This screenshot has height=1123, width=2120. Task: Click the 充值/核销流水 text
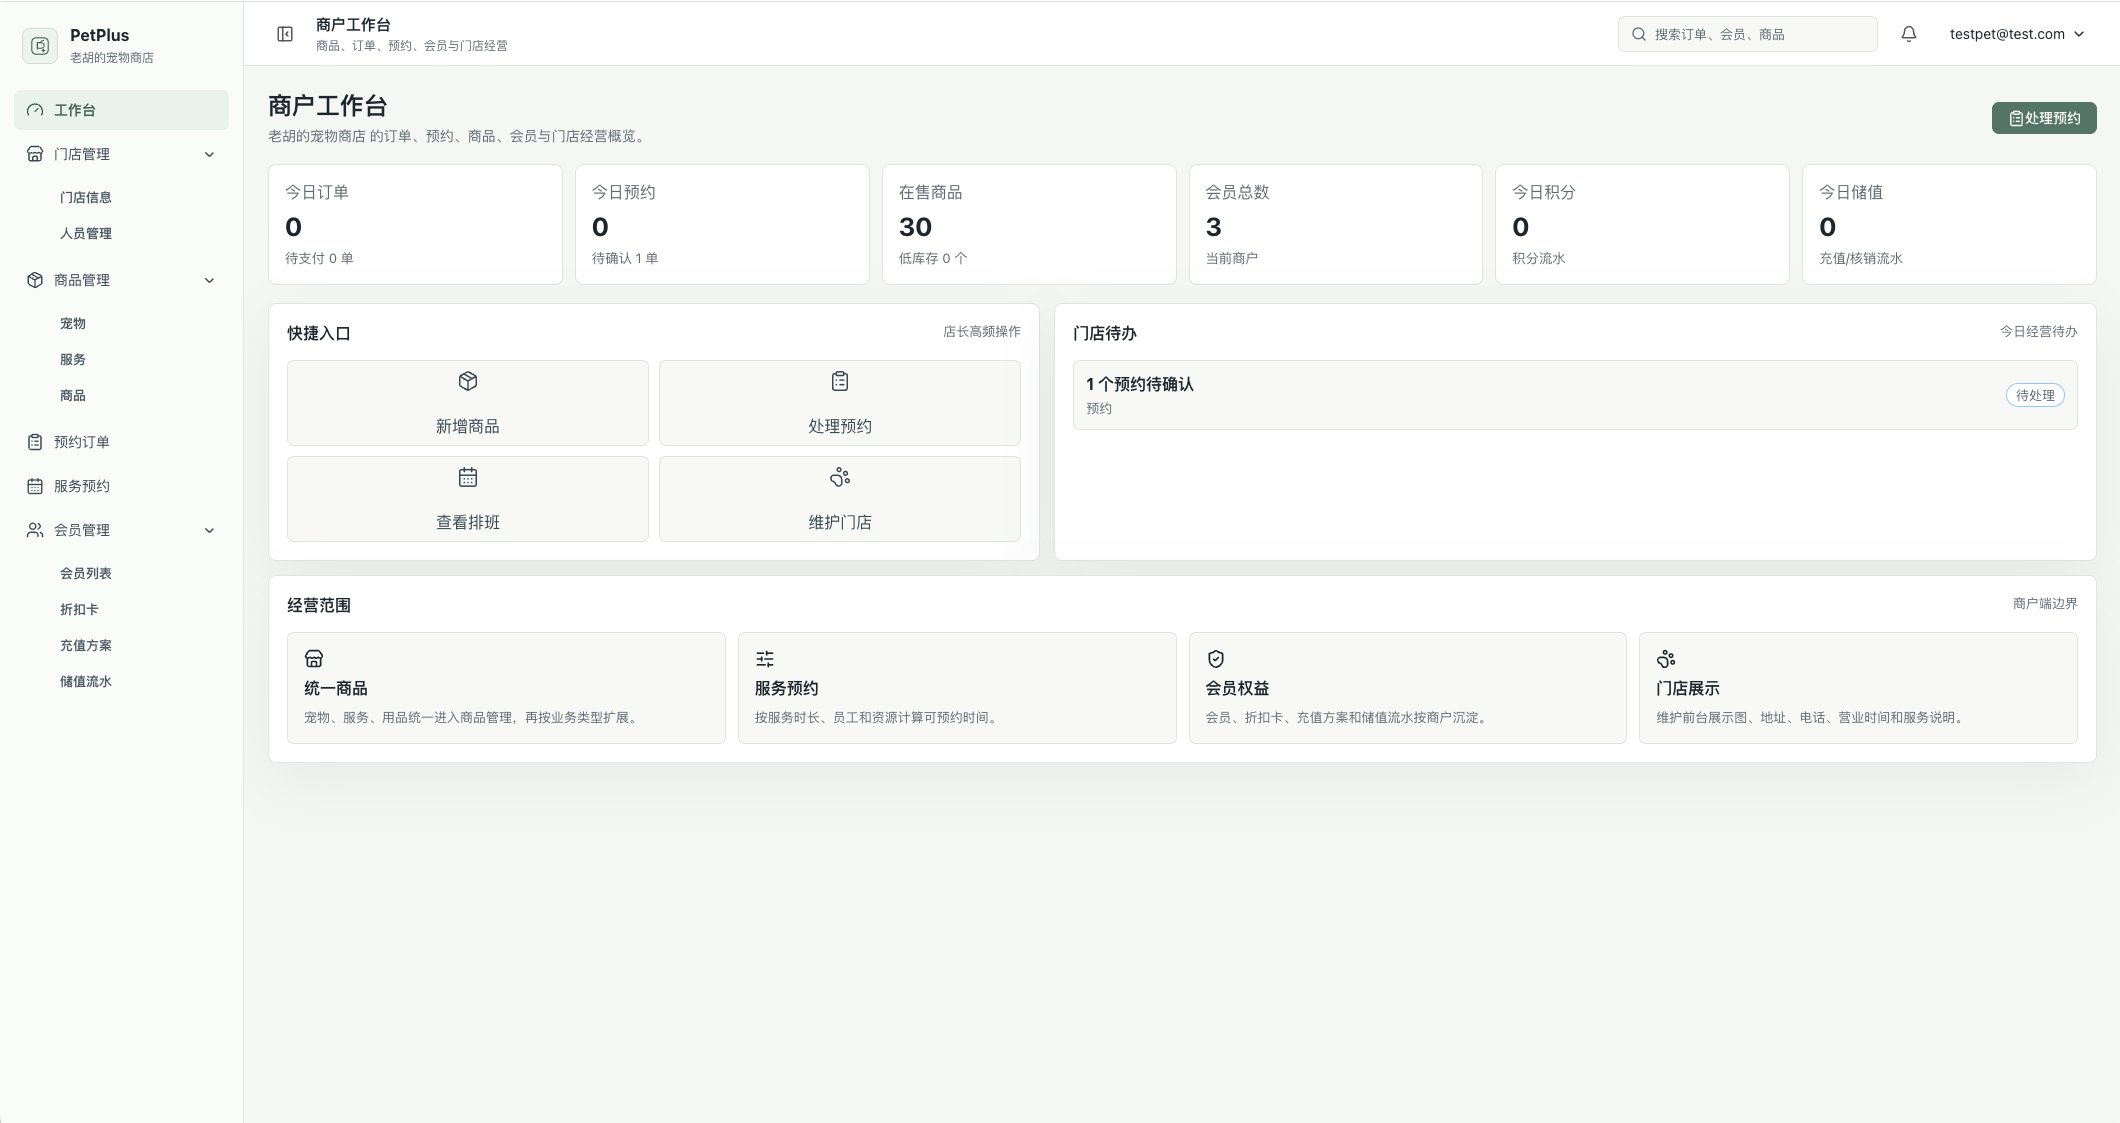pyautogui.click(x=1861, y=258)
